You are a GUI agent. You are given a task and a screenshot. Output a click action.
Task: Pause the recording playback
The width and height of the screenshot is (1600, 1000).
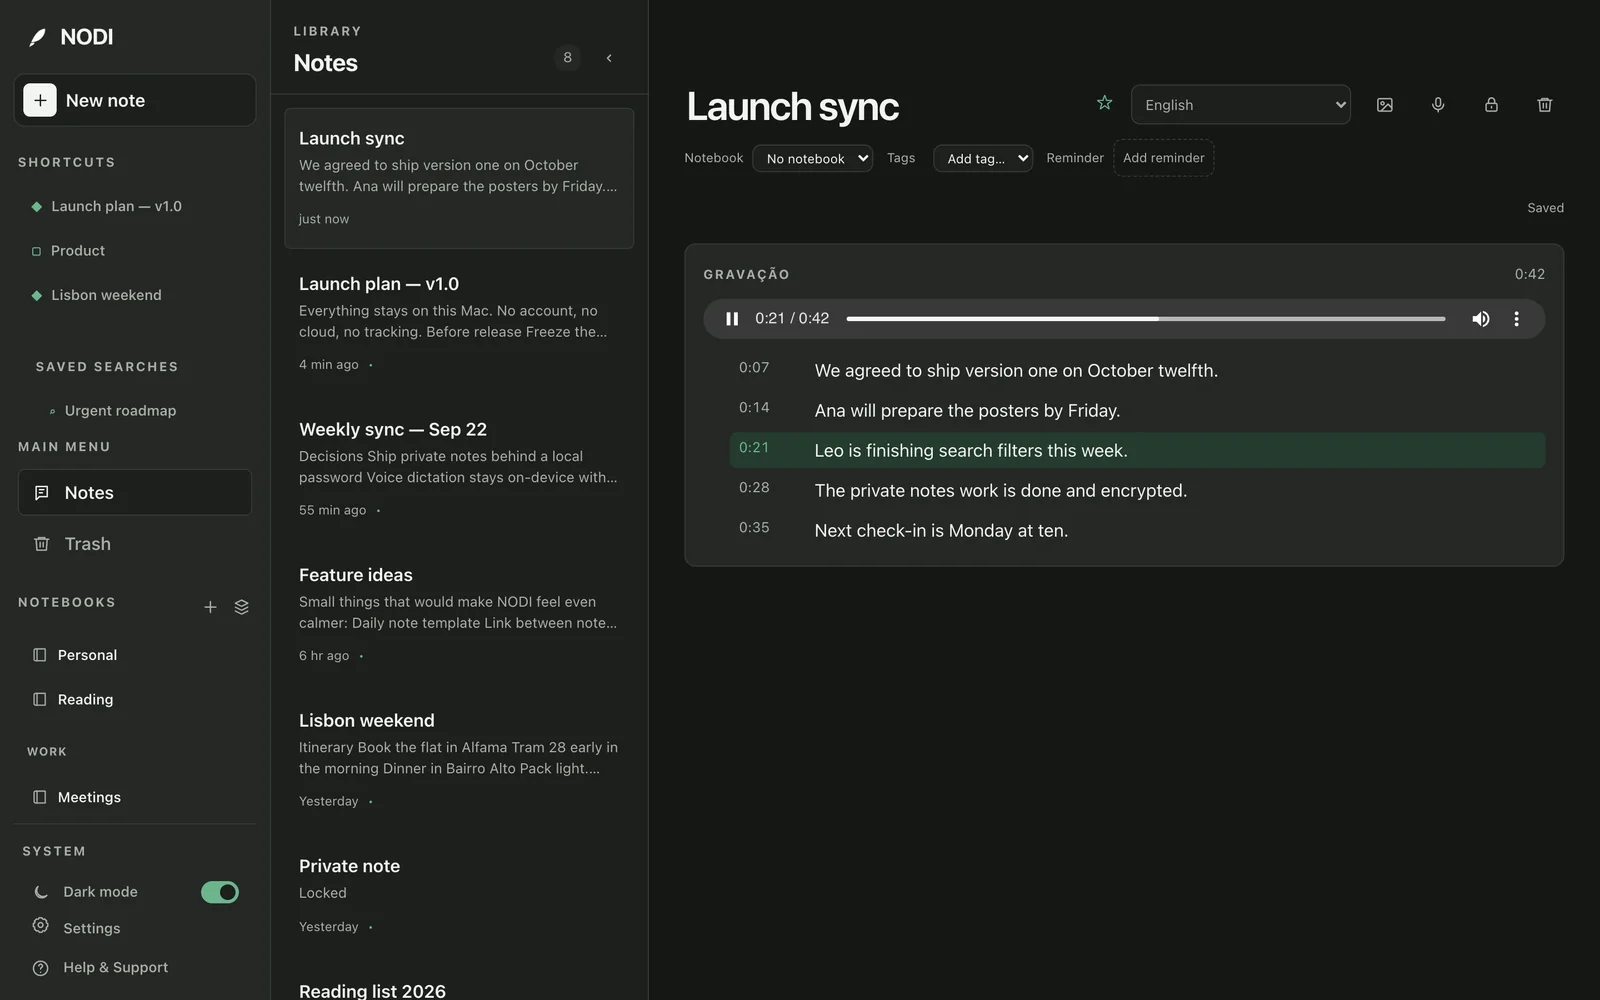point(732,319)
